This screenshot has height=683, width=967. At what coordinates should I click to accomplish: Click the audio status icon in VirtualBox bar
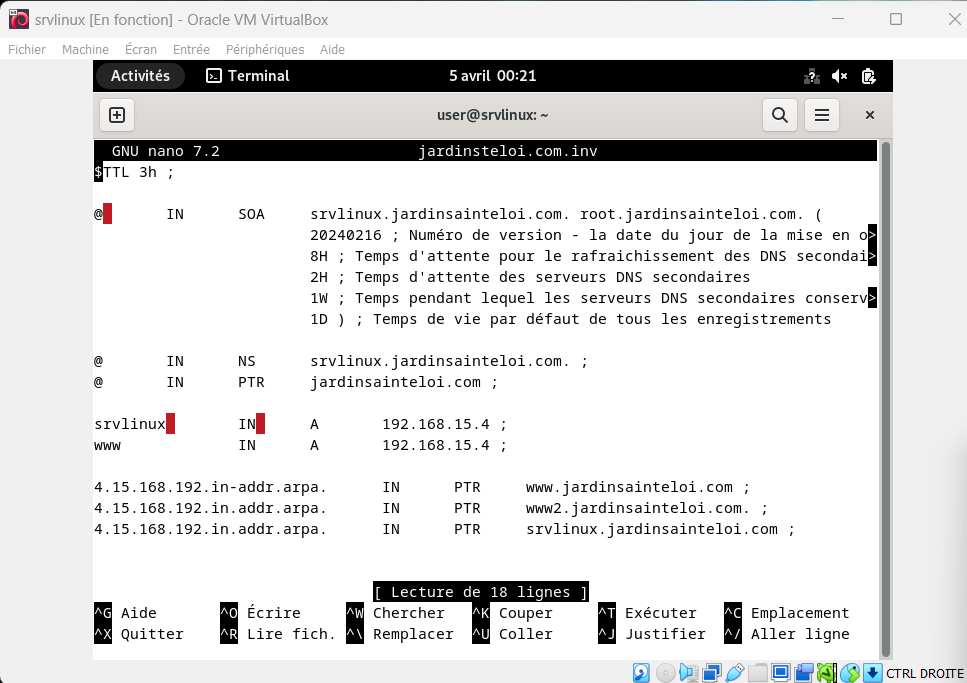(x=688, y=672)
